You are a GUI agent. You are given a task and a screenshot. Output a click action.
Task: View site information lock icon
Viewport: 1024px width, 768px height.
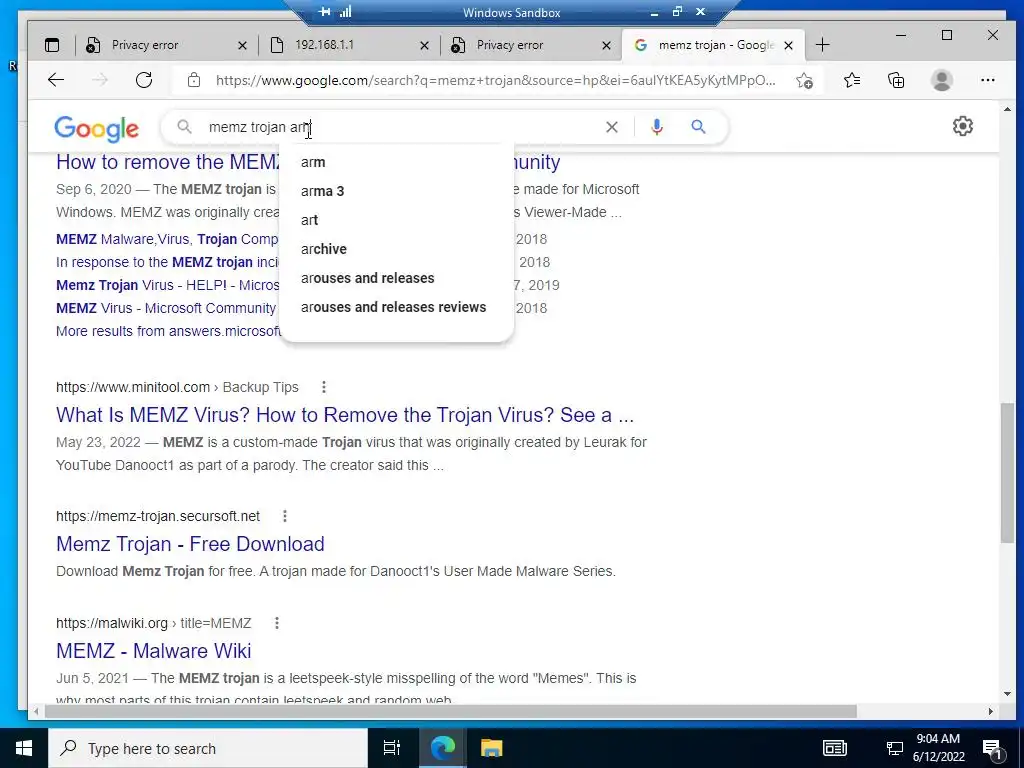[x=193, y=80]
